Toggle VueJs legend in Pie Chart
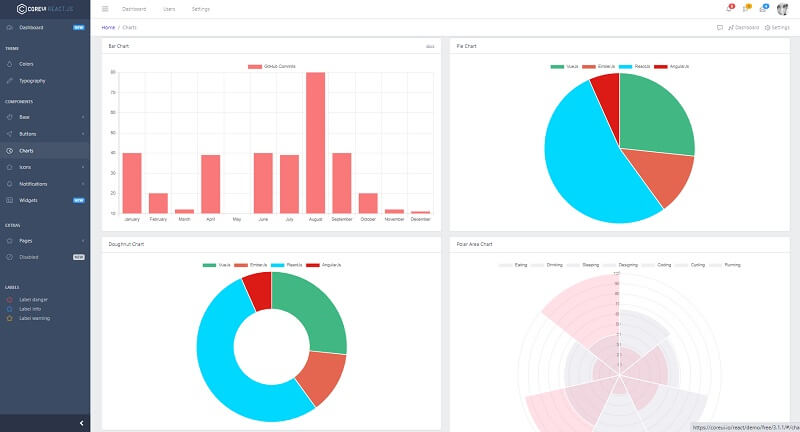This screenshot has width=800, height=432. point(565,66)
